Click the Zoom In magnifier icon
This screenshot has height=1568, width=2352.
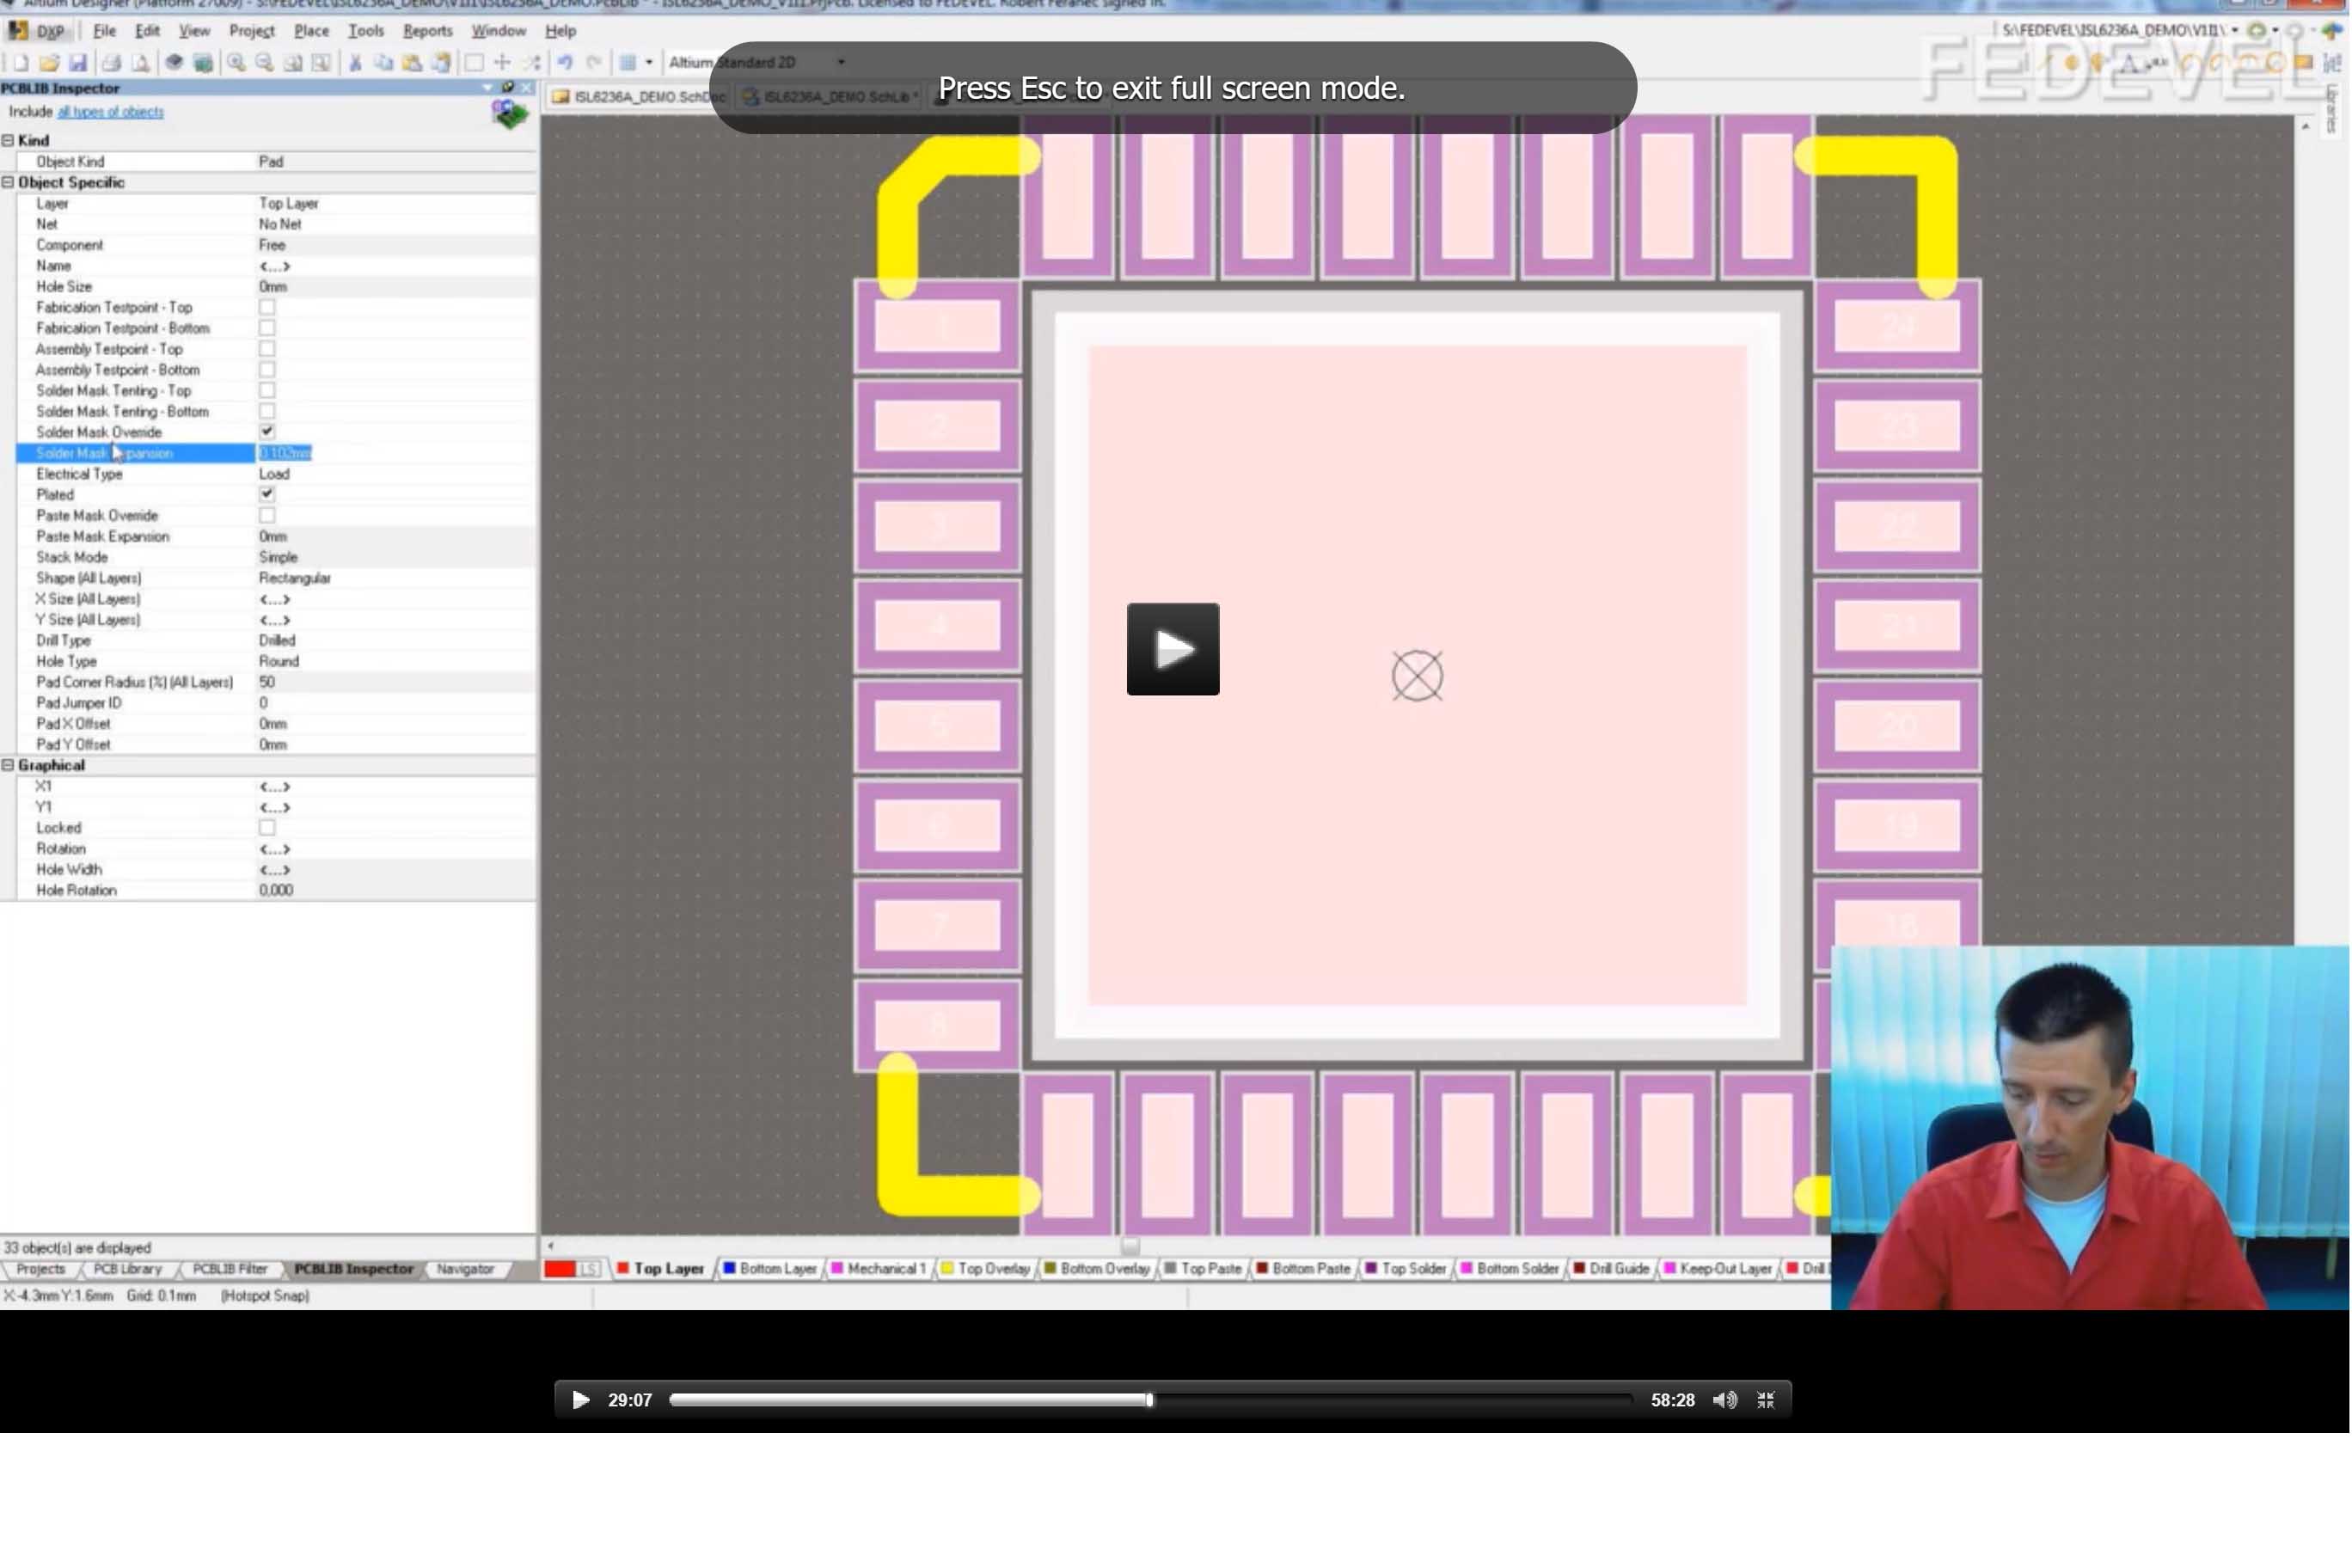pos(236,63)
